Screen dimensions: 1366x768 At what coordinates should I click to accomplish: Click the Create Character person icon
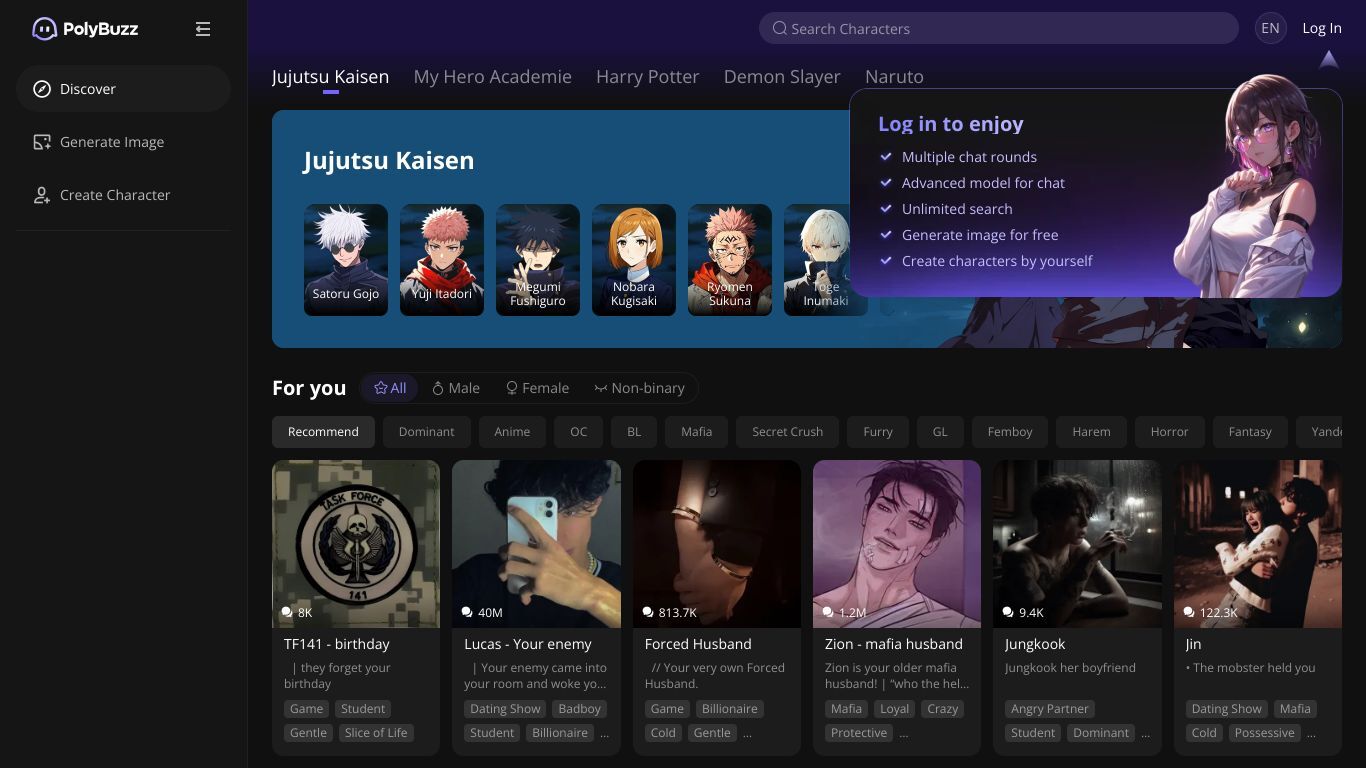click(x=42, y=195)
